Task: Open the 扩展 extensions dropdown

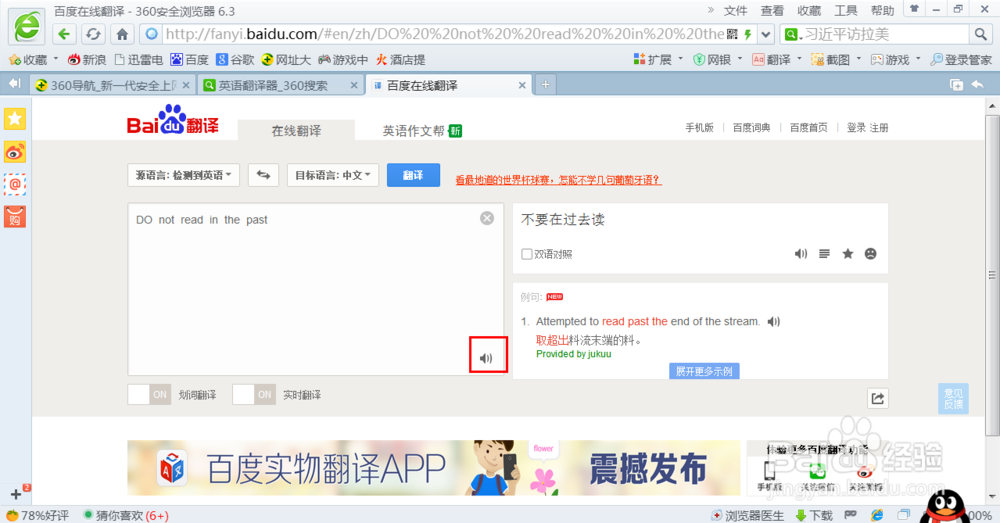Action: (x=658, y=59)
